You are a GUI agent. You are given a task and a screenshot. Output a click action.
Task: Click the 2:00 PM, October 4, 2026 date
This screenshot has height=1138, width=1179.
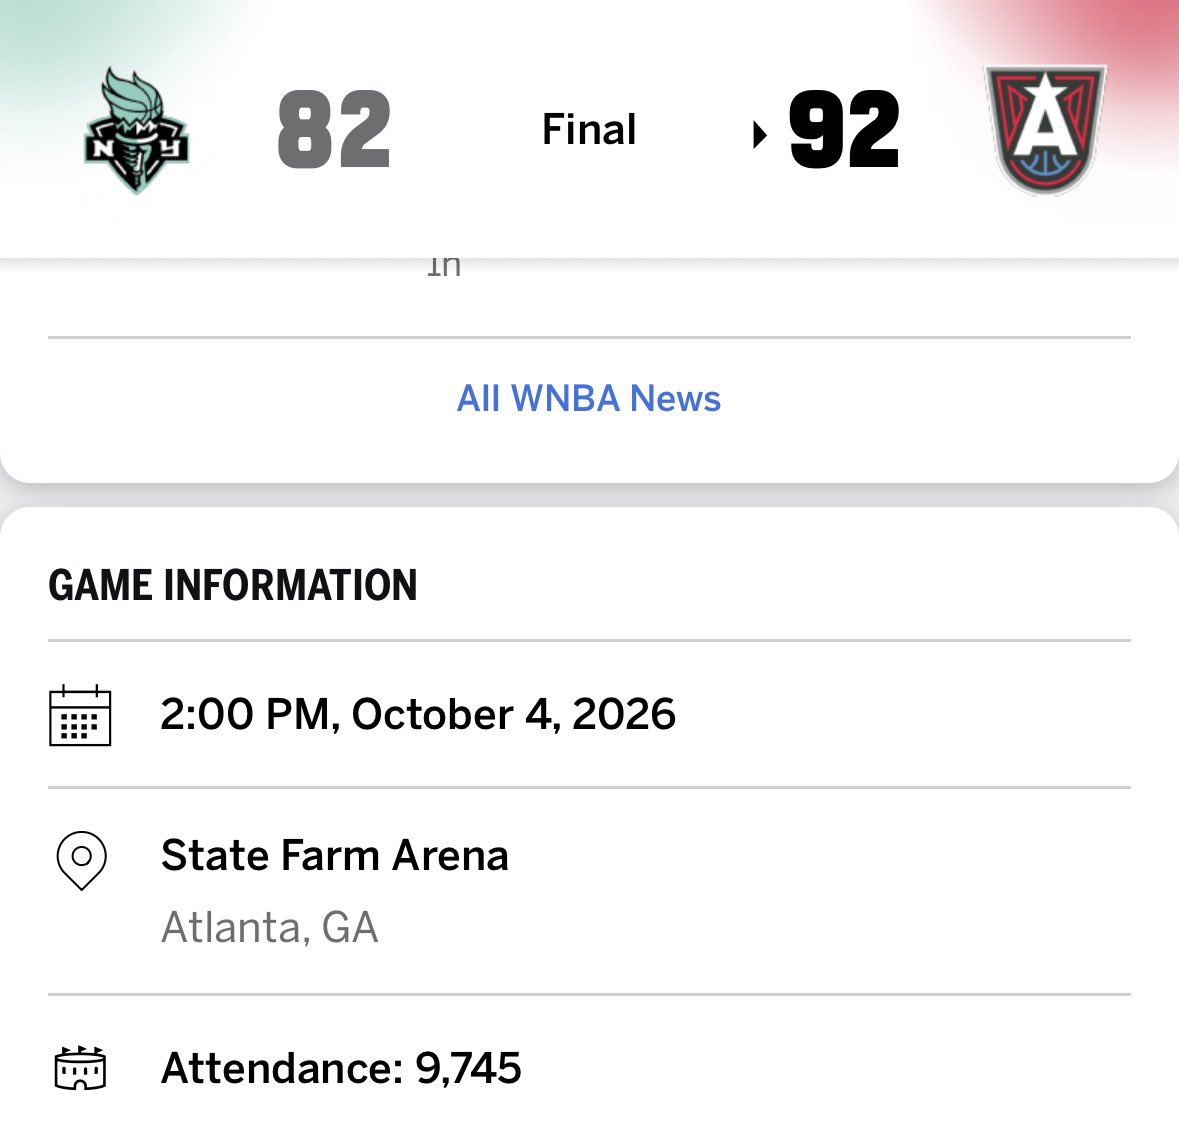coord(418,714)
